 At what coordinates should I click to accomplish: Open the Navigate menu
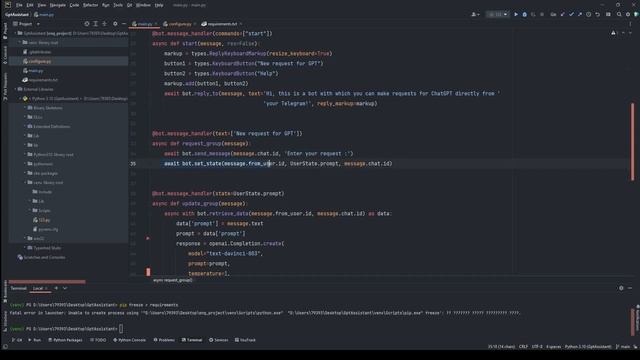tap(58, 5)
